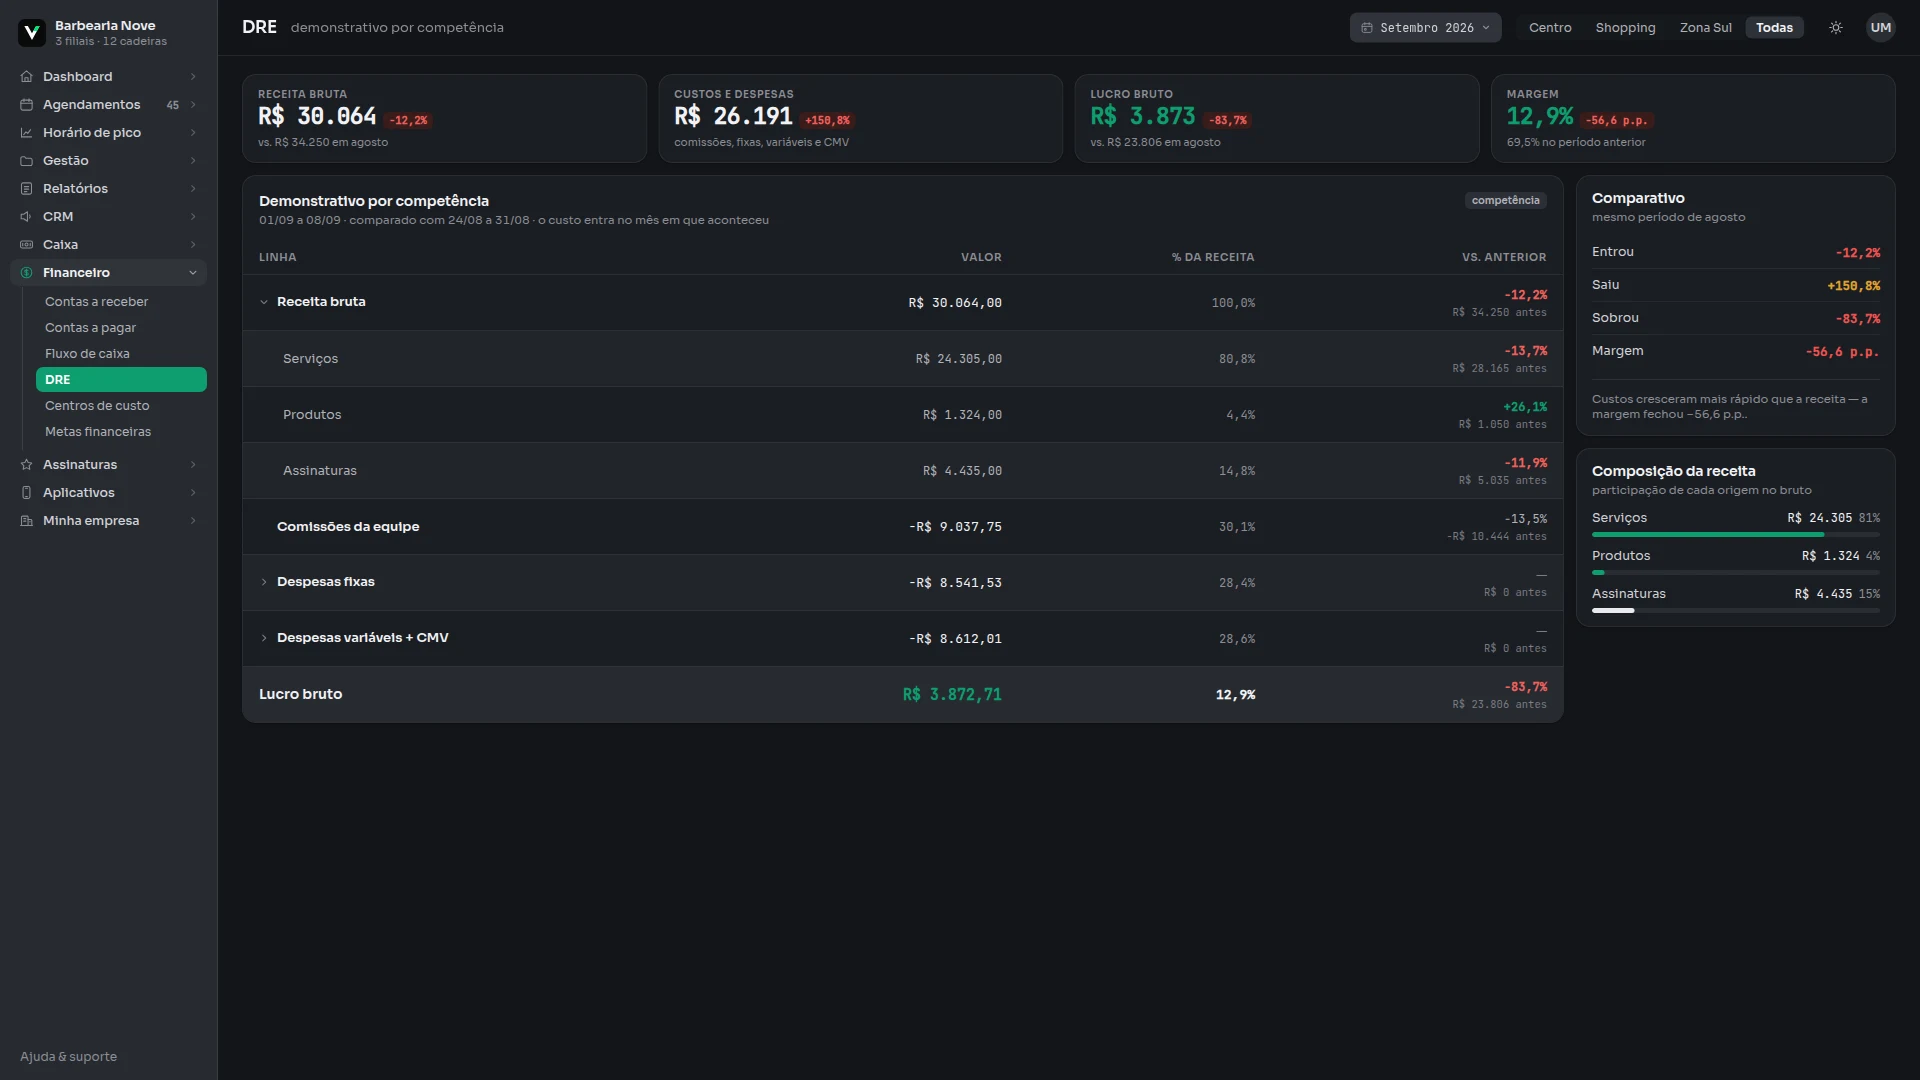Open Centros de custo page

click(x=121, y=406)
